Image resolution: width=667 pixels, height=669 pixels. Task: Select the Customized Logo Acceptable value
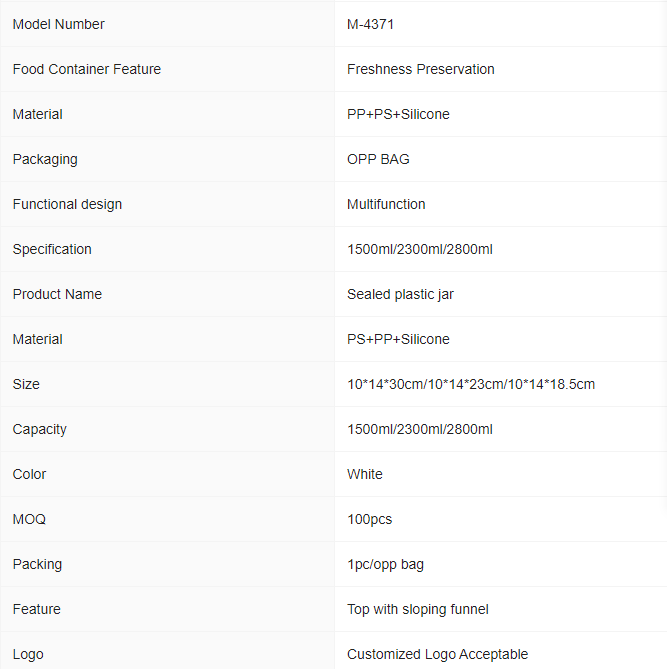coord(437,654)
